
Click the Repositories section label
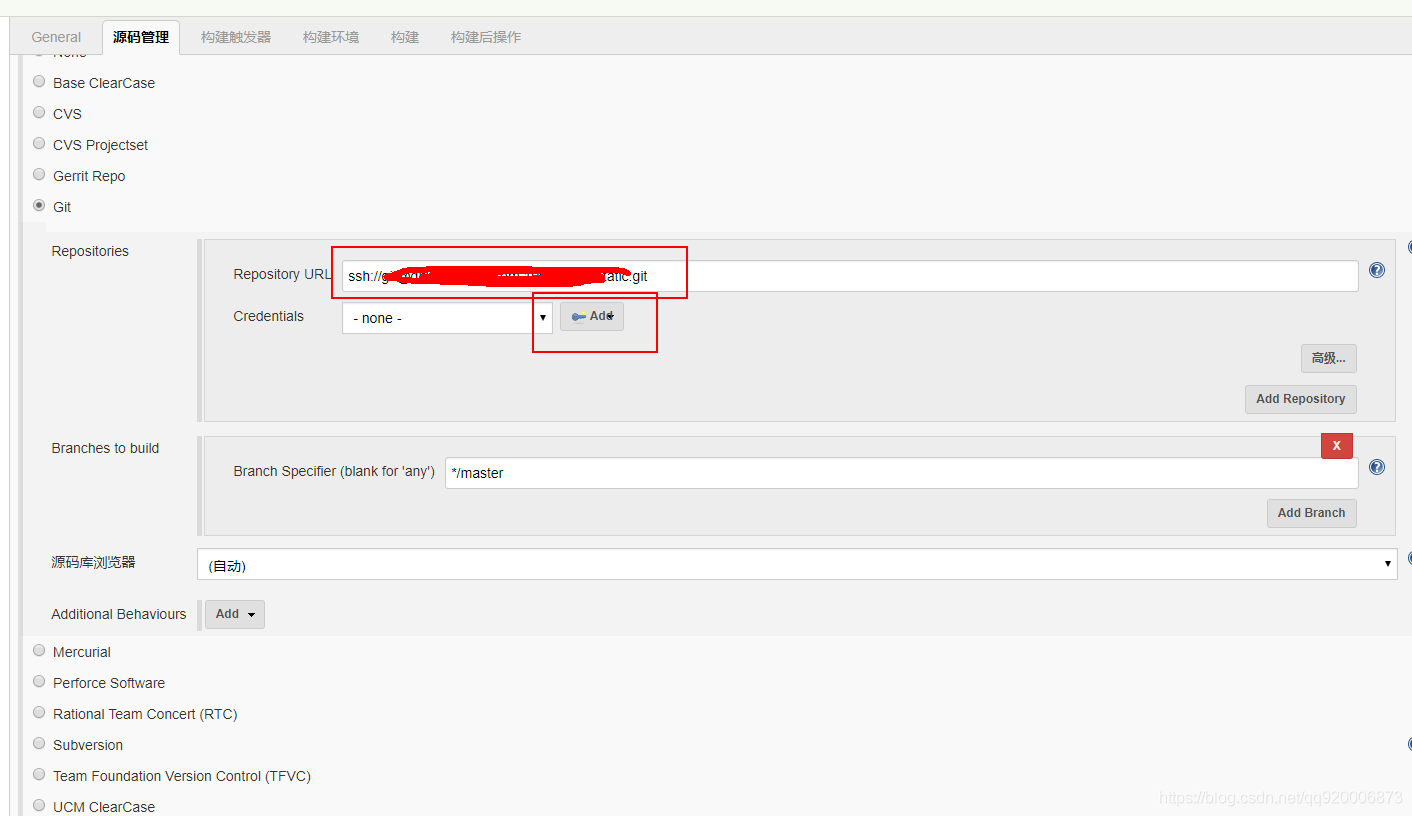[90, 251]
